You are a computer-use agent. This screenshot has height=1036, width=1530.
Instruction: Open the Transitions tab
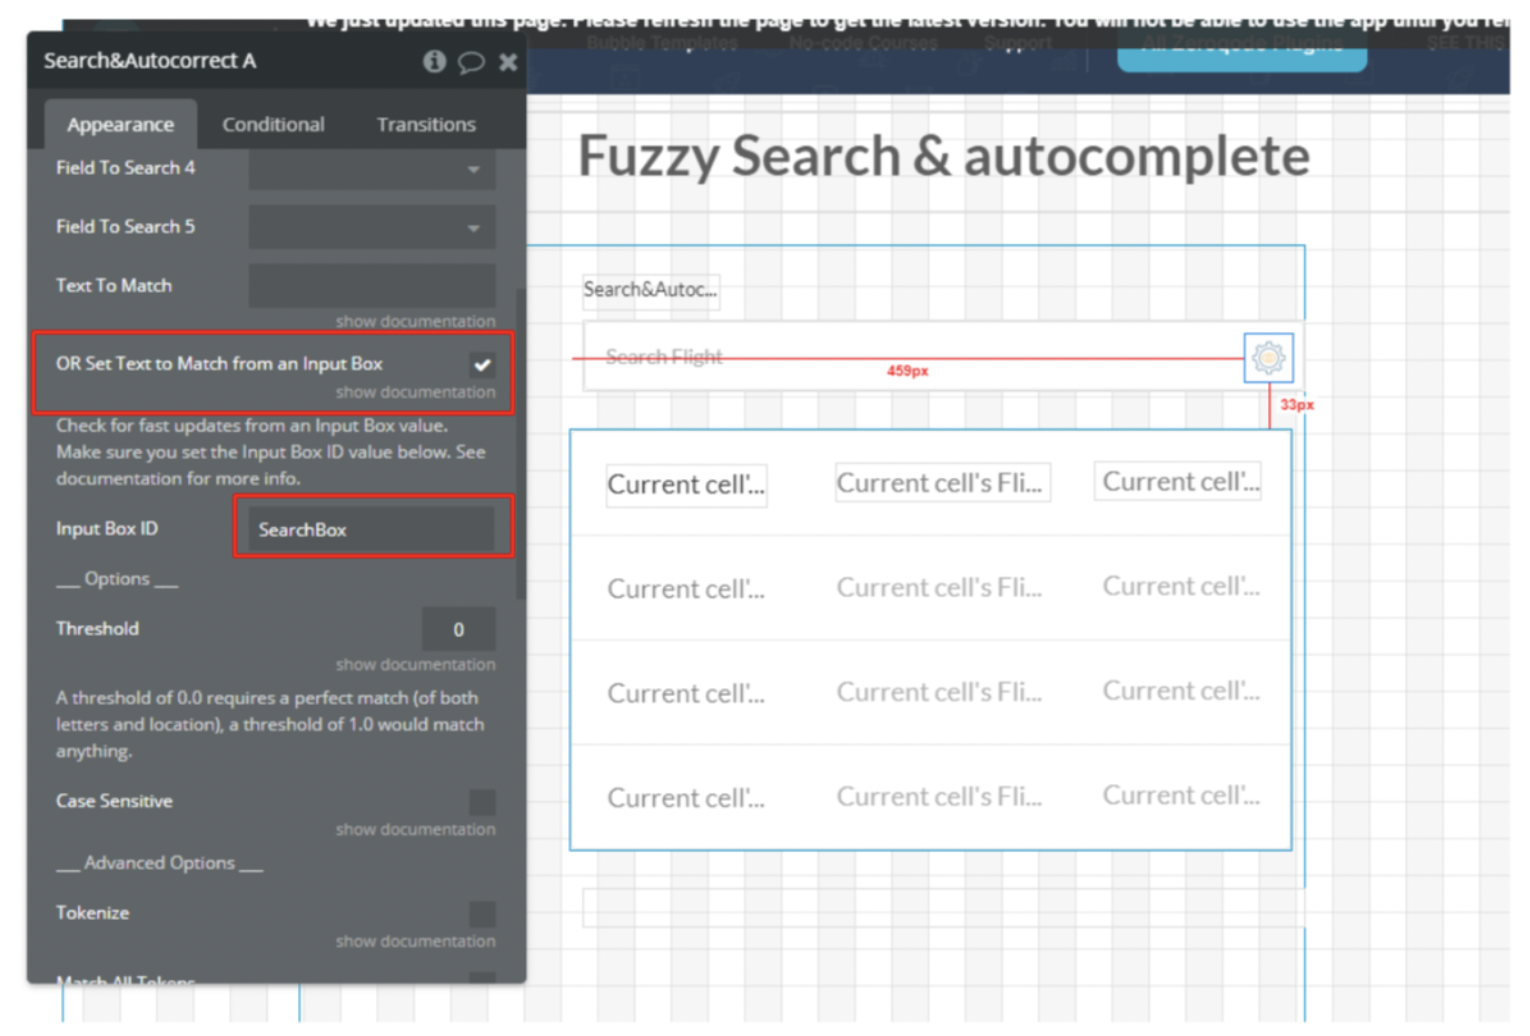426,125
